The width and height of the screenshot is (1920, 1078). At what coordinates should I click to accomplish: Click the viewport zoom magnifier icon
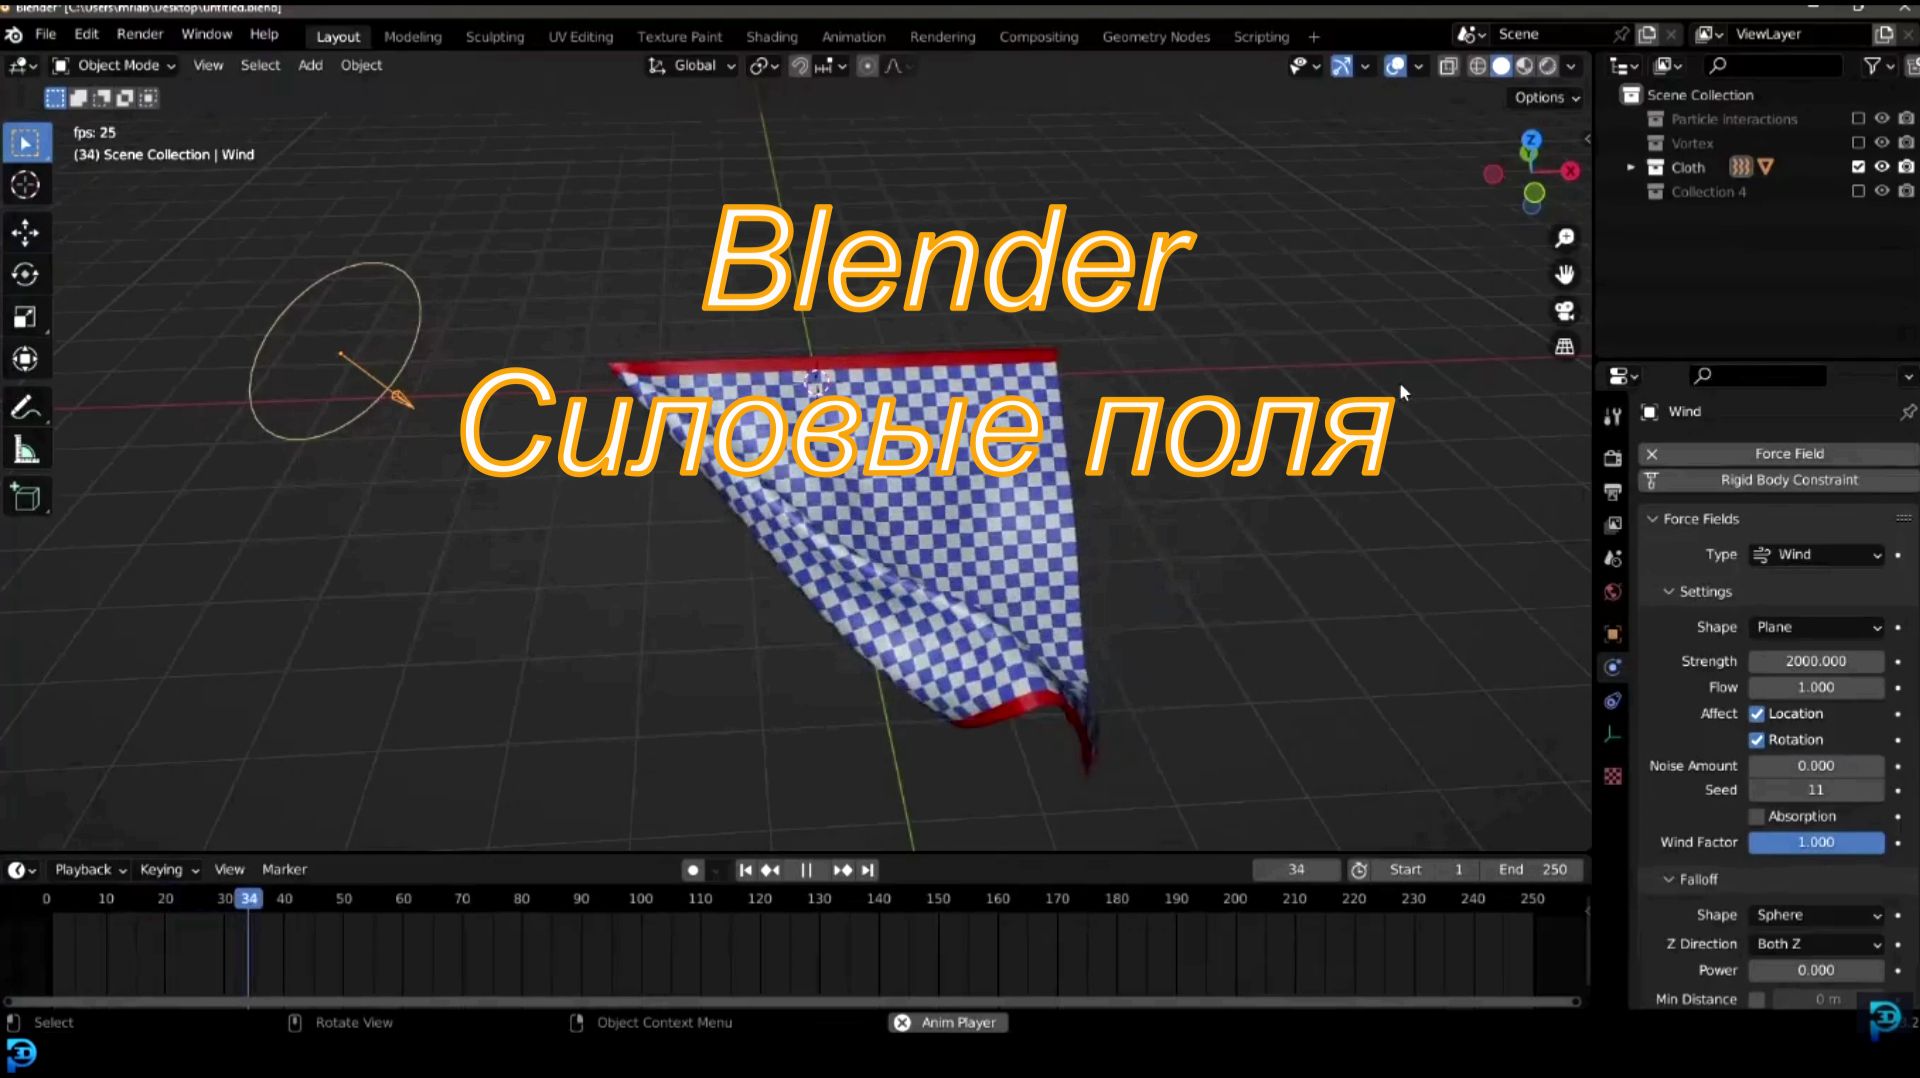click(1565, 238)
